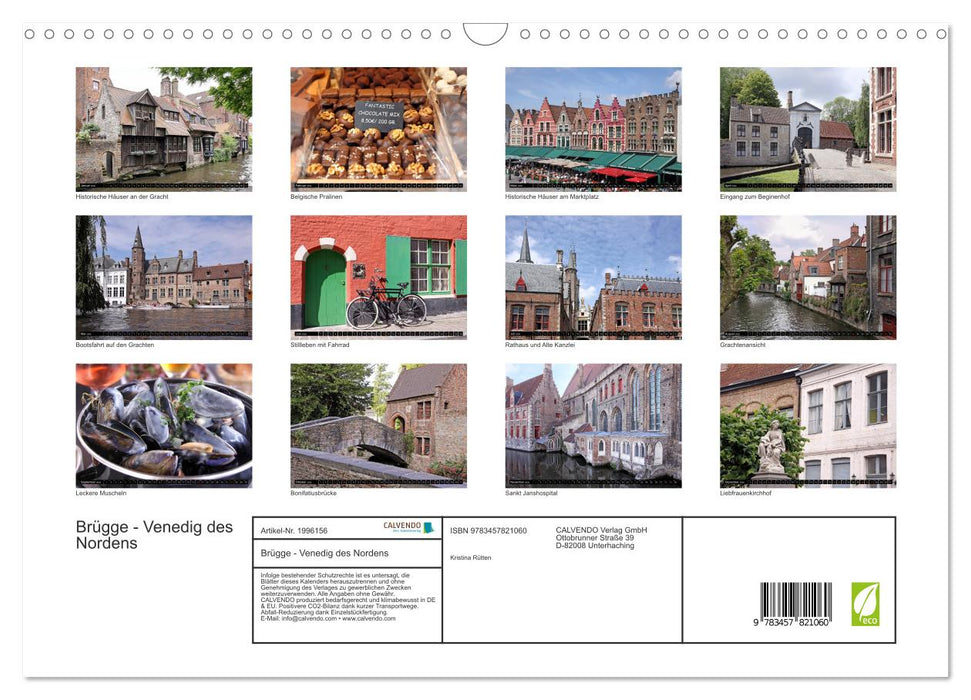The image size is (971, 700).
Task: Select the 'Liebfrauenkirchhof' statue image
Action: (807, 426)
